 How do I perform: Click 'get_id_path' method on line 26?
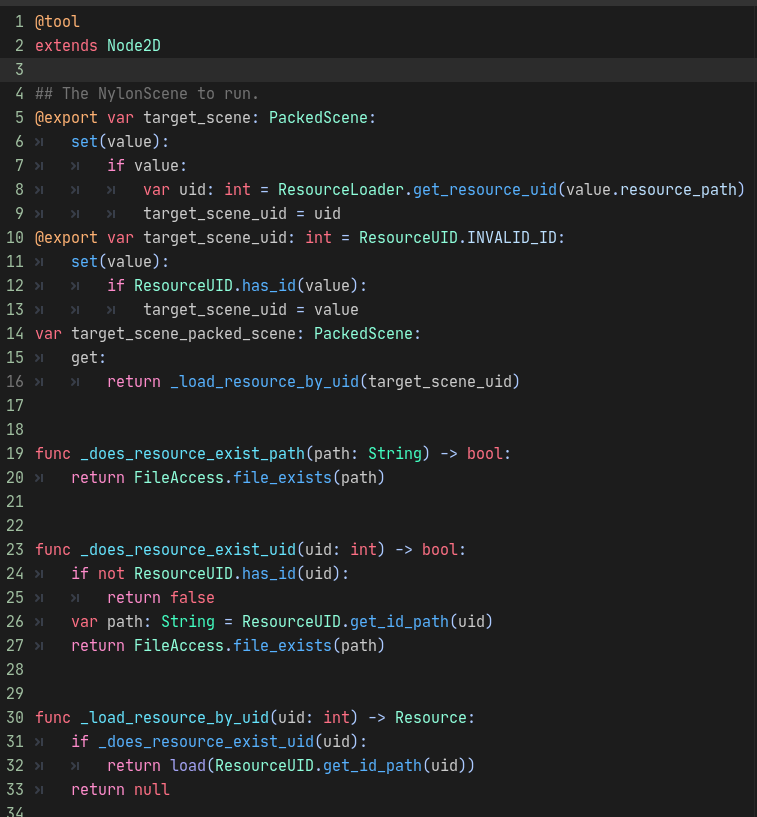[x=399, y=621]
